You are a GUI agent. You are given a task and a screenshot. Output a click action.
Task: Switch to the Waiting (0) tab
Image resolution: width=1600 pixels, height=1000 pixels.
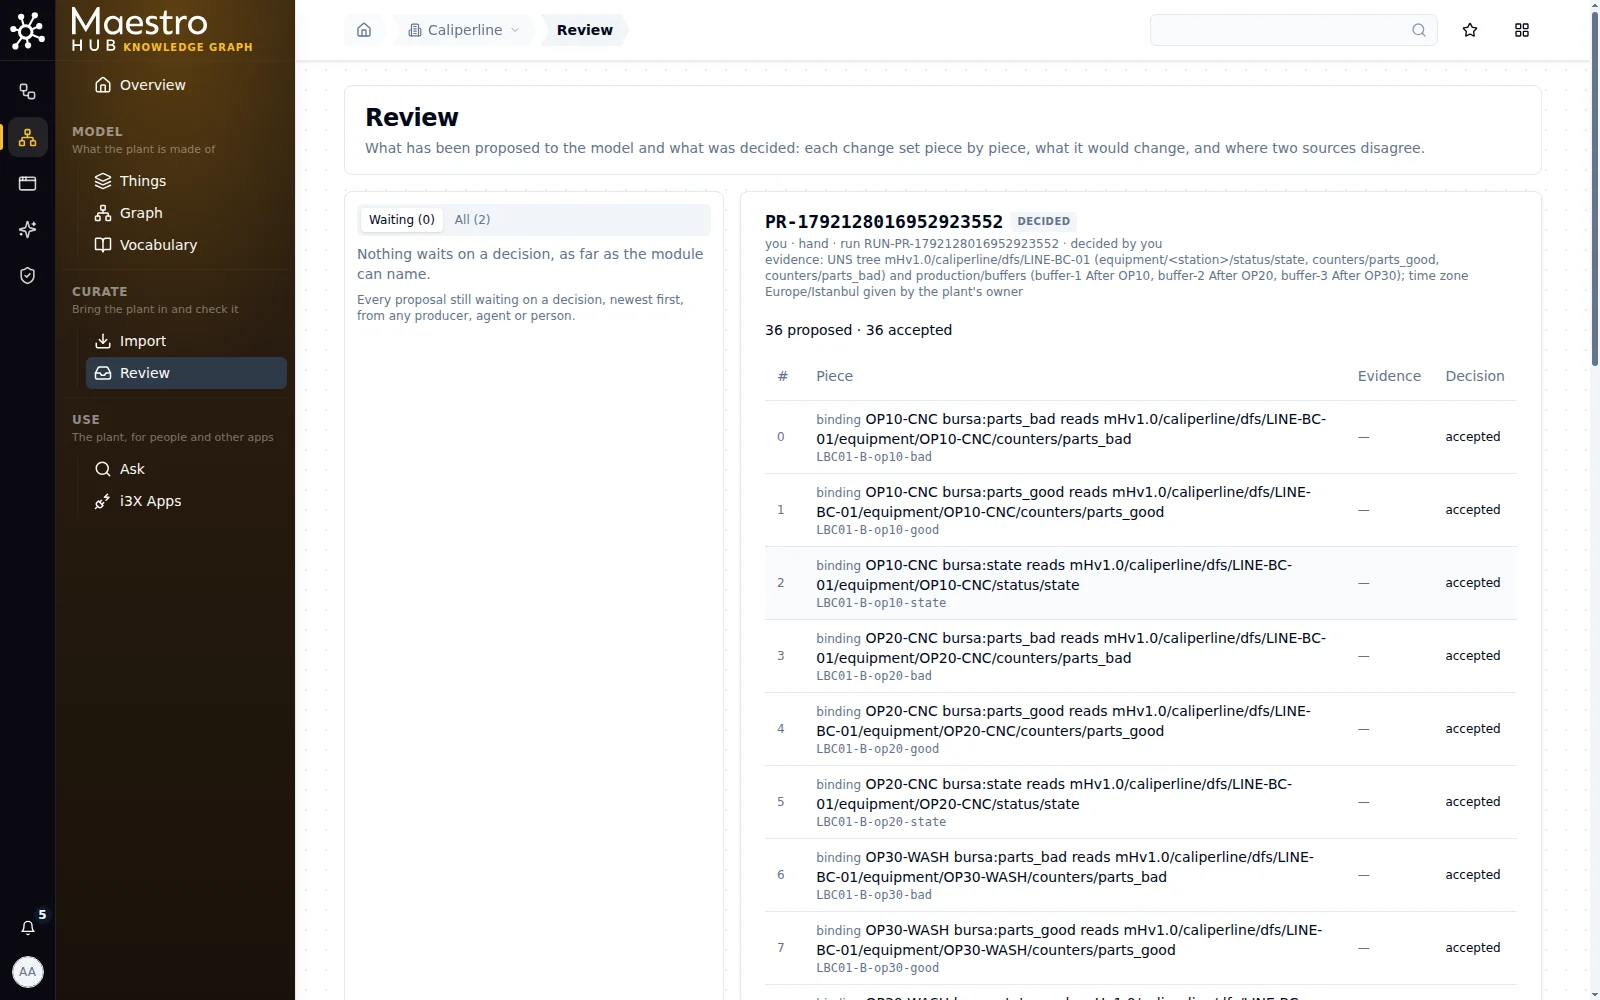click(x=402, y=220)
